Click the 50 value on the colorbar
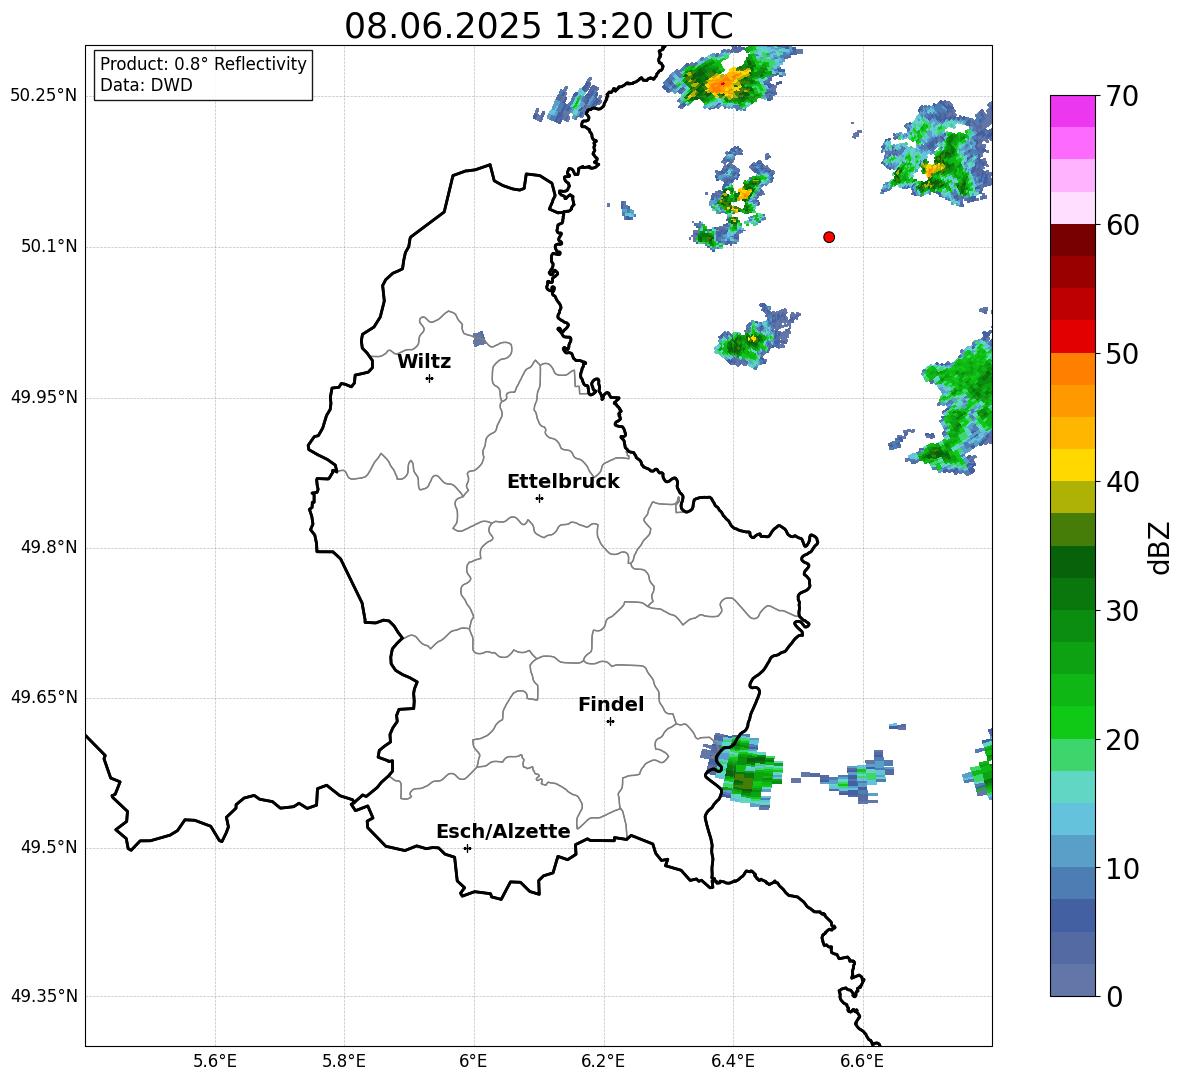This screenshot has width=1184, height=1081. click(1121, 354)
